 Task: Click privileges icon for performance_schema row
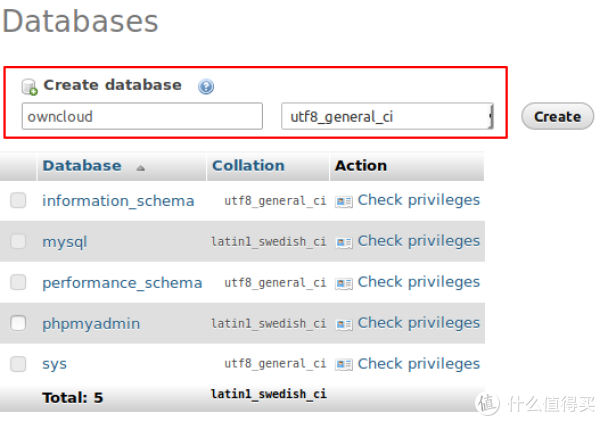(344, 283)
